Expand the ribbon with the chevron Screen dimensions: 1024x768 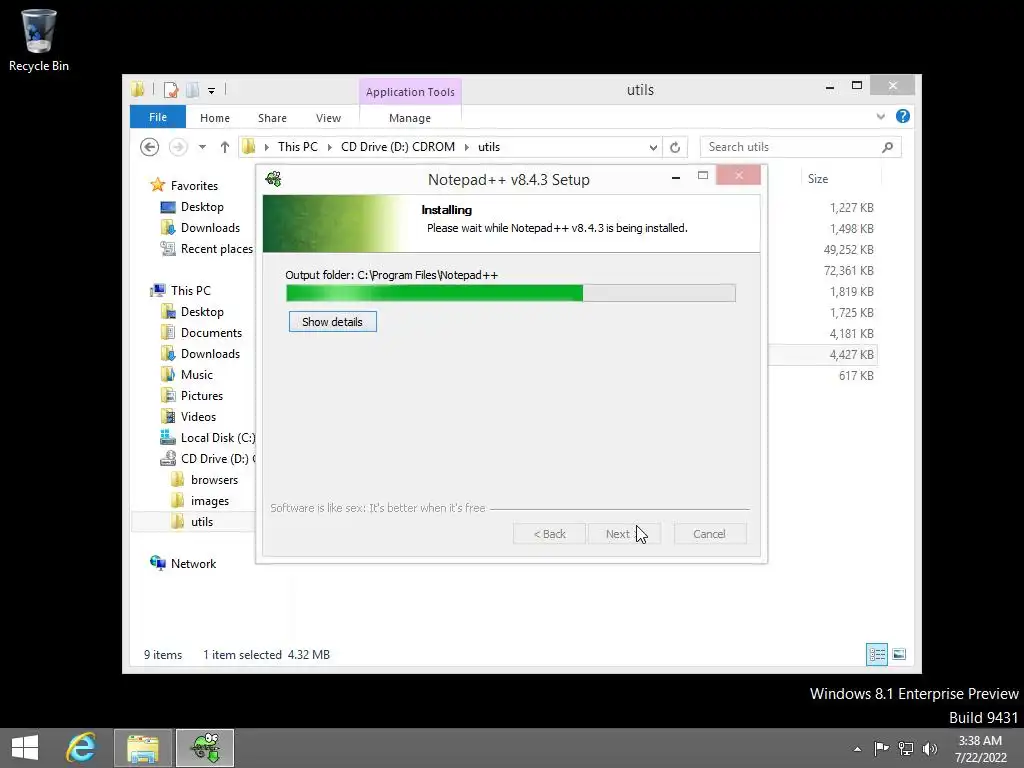click(x=880, y=117)
